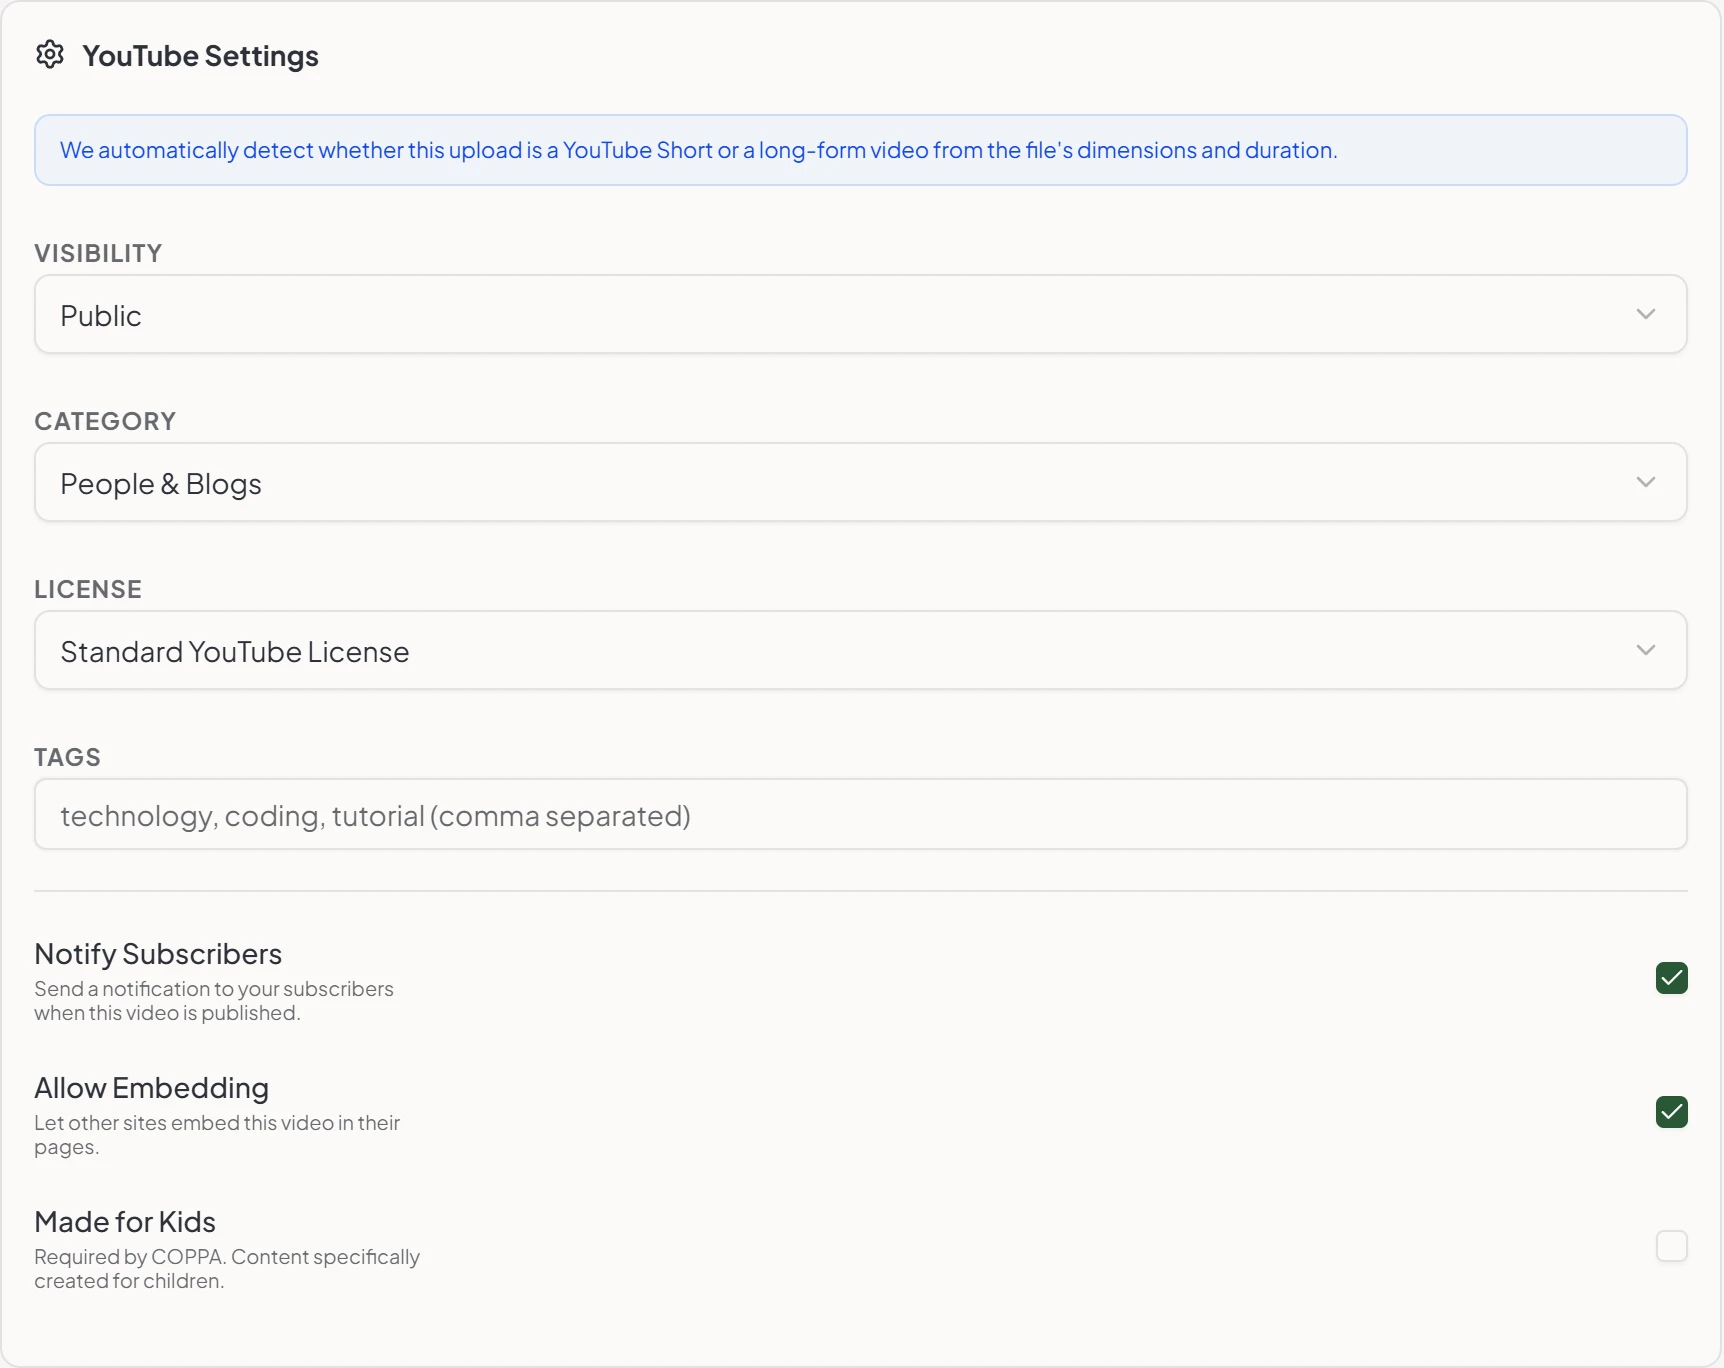Click the 'Allow Embedding' label
This screenshot has width=1724, height=1368.
(152, 1088)
